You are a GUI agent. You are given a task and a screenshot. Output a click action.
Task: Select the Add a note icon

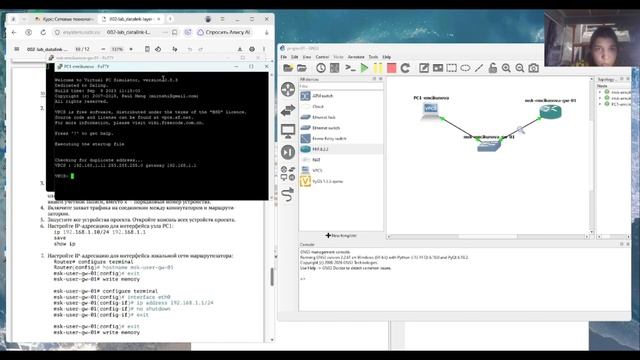point(424,68)
